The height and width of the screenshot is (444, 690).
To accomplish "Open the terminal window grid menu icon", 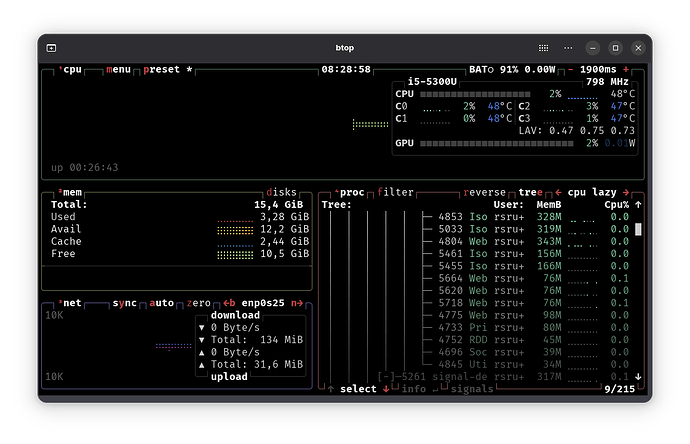I will point(544,47).
